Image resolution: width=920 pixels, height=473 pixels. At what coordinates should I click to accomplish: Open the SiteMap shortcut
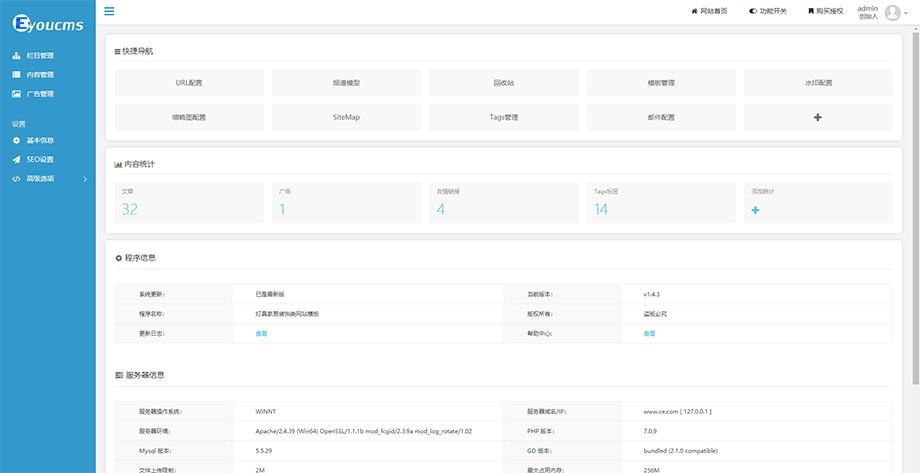click(x=346, y=117)
